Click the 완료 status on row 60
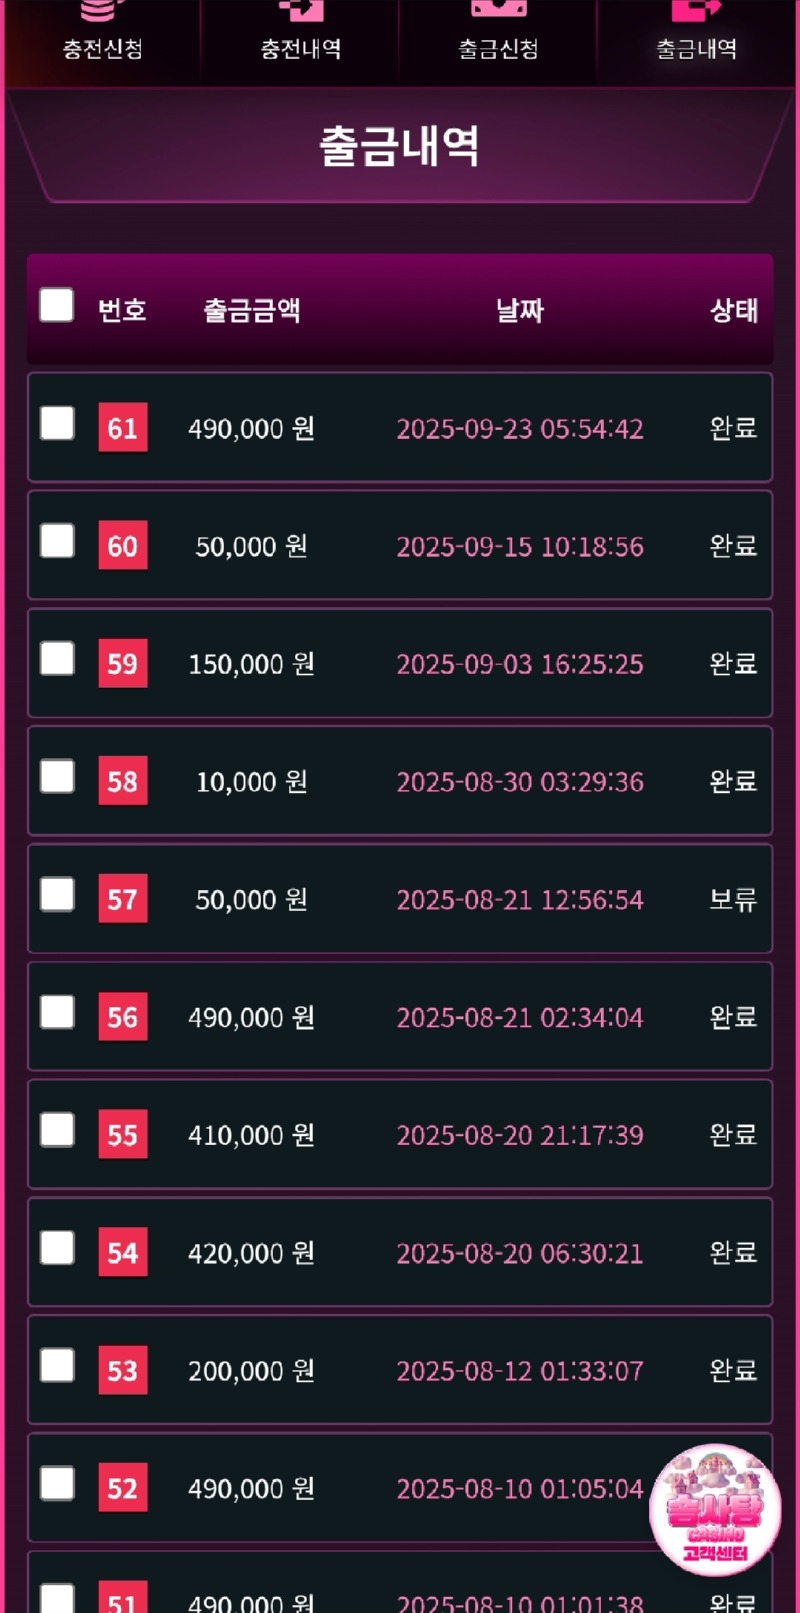The width and height of the screenshot is (800, 1613). click(x=733, y=546)
